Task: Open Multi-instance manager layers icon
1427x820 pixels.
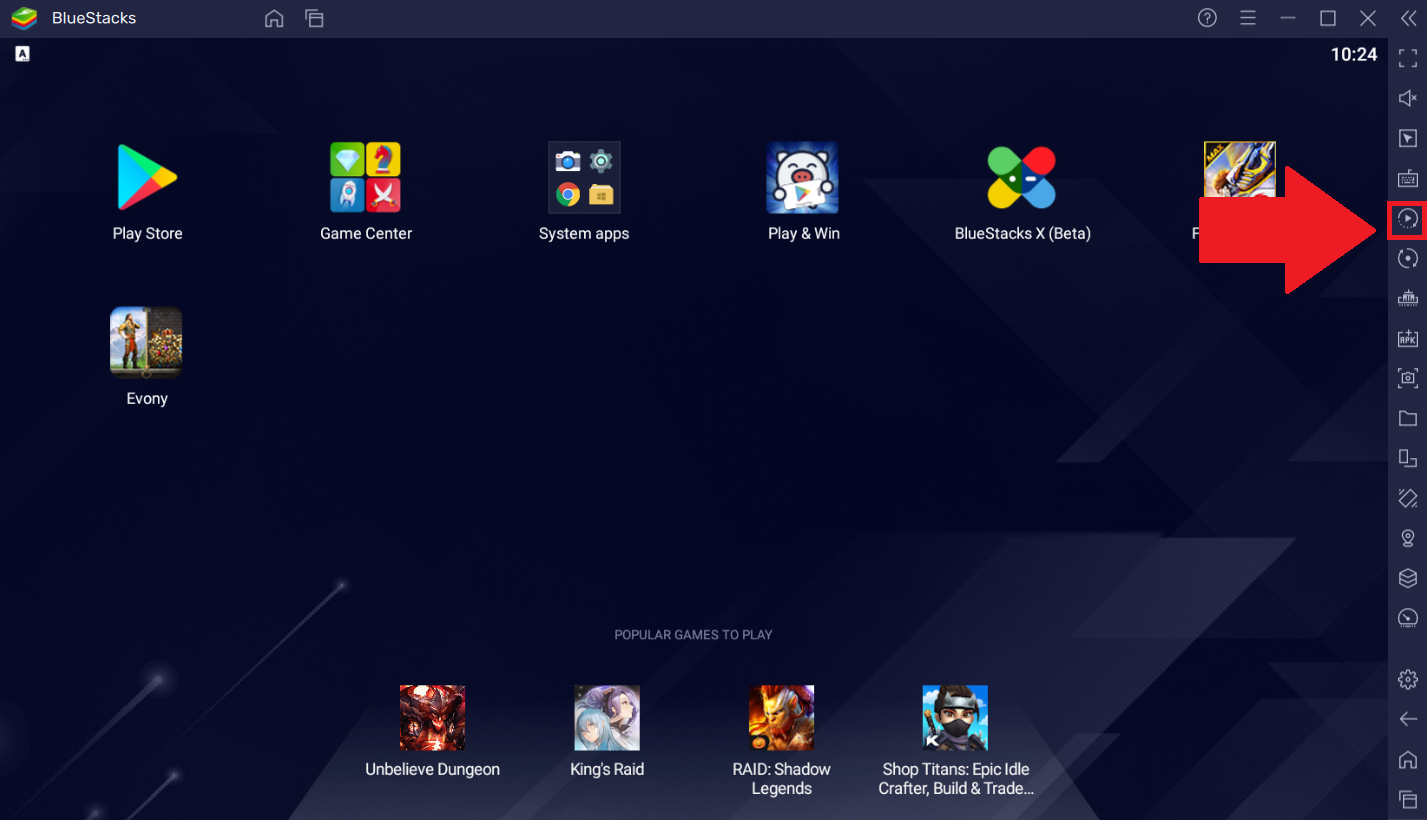Action: pyautogui.click(x=1407, y=578)
